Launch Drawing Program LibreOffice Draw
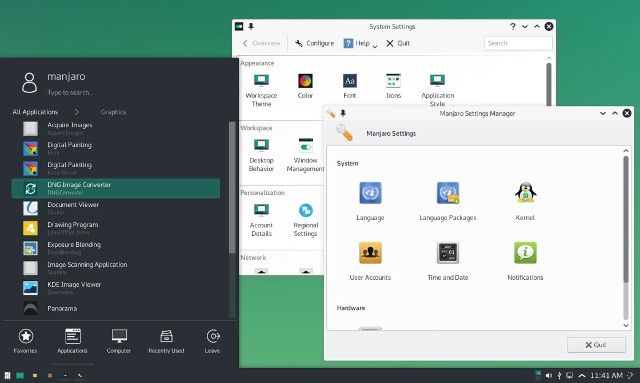The height and width of the screenshot is (383, 640). point(116,228)
